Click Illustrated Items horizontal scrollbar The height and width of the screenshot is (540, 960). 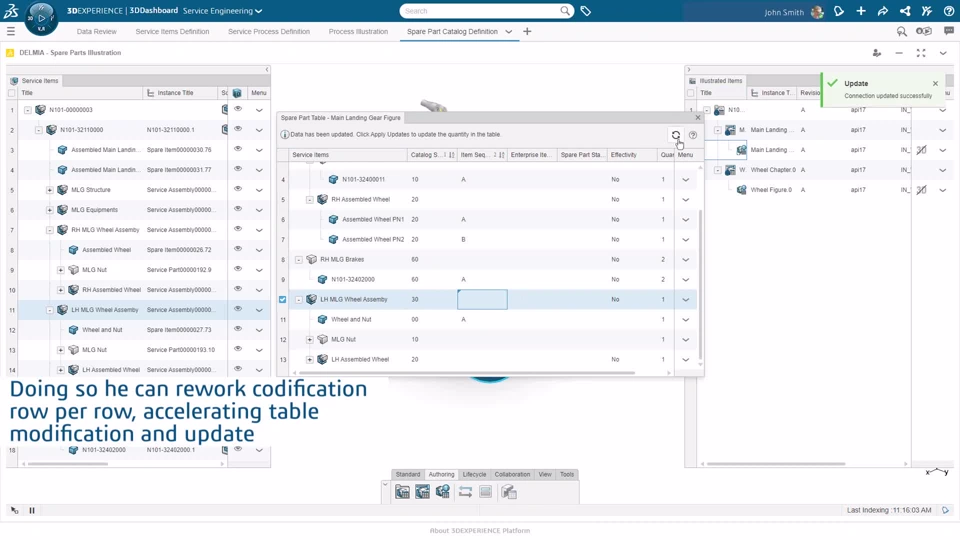(776, 463)
